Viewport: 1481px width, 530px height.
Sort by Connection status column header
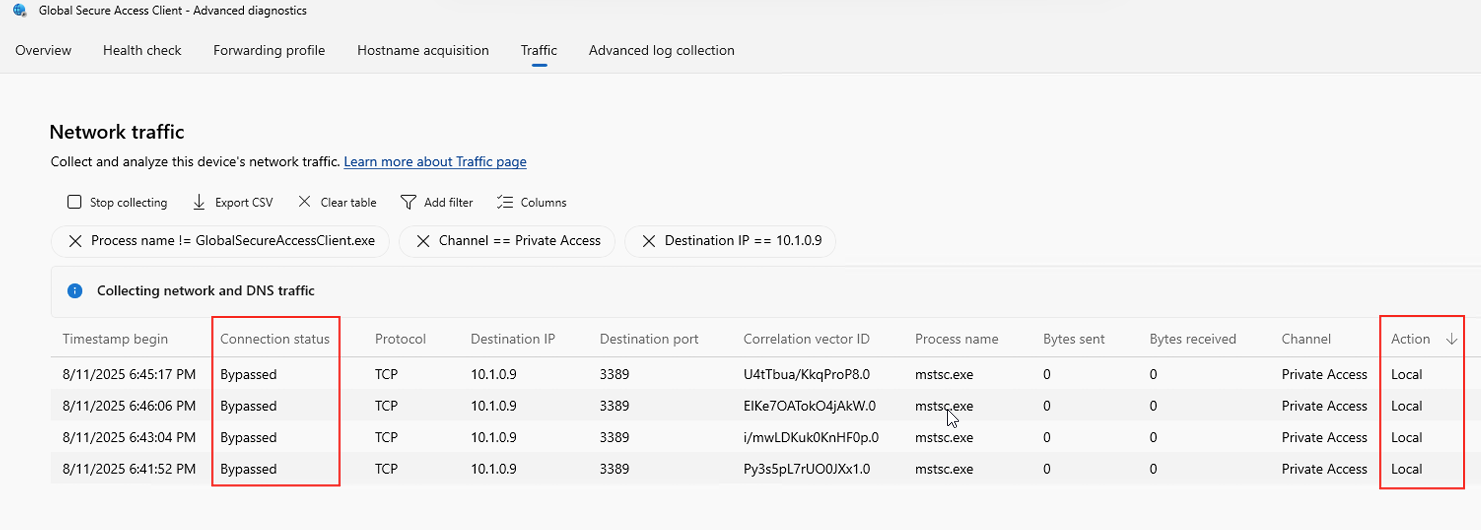click(275, 339)
